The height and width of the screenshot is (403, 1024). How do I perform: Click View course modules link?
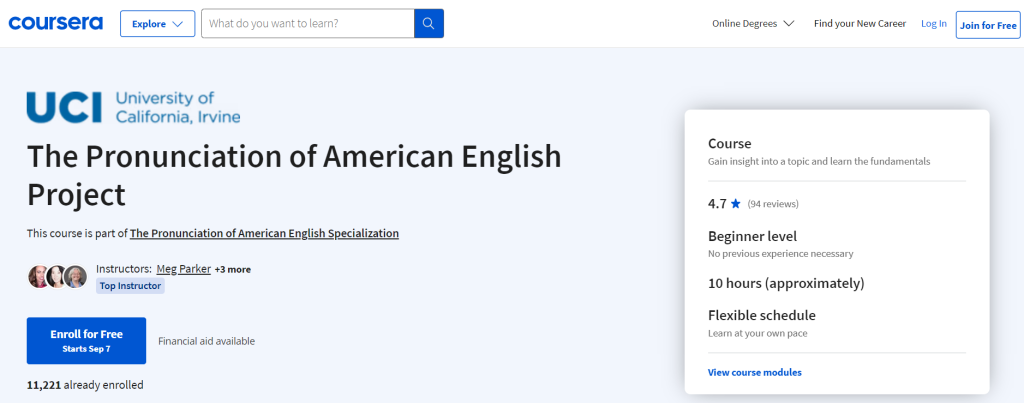tap(755, 372)
